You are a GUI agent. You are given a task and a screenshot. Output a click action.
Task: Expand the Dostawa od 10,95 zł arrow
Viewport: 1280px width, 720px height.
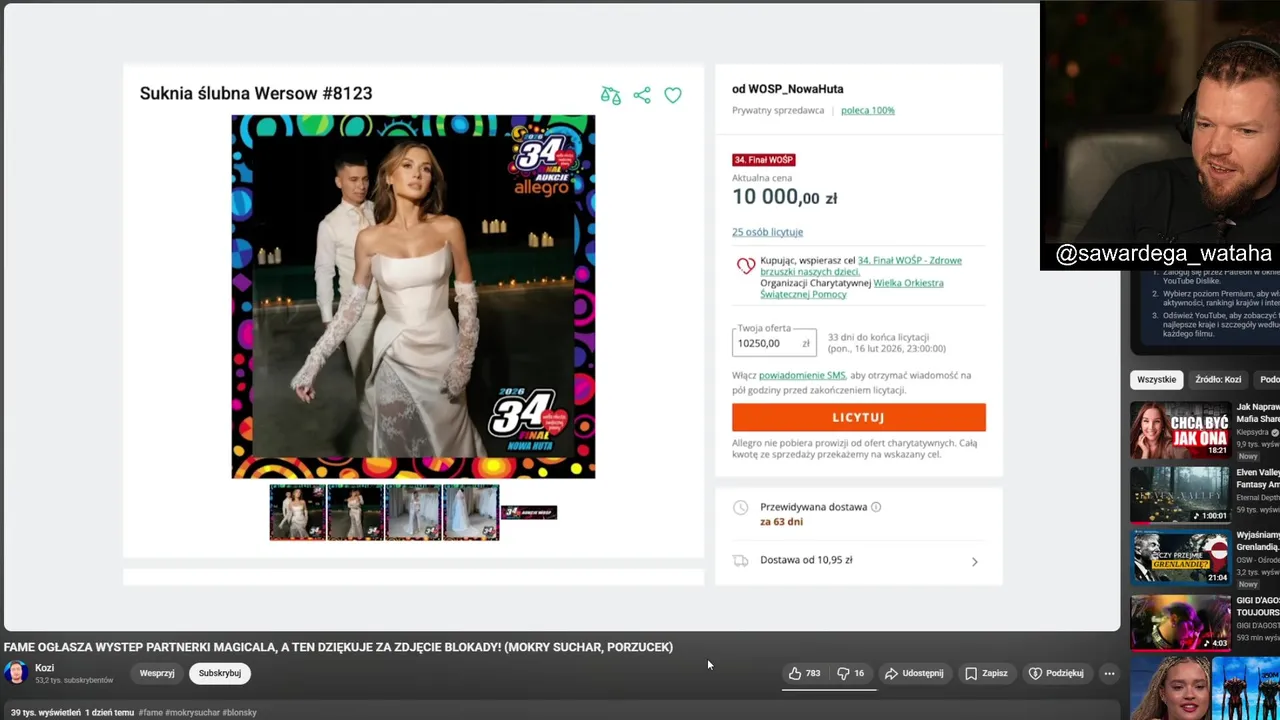click(x=975, y=561)
